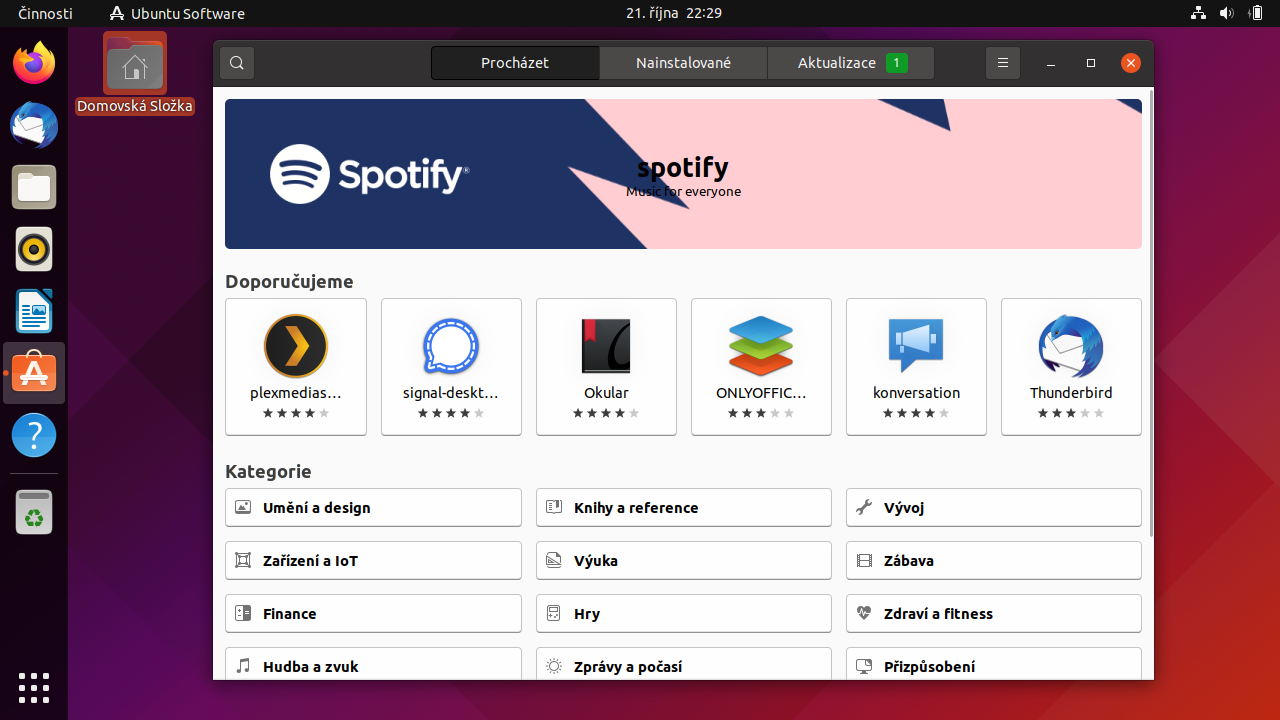
Task: Open the Zdraví a fitness category
Action: coord(993,613)
